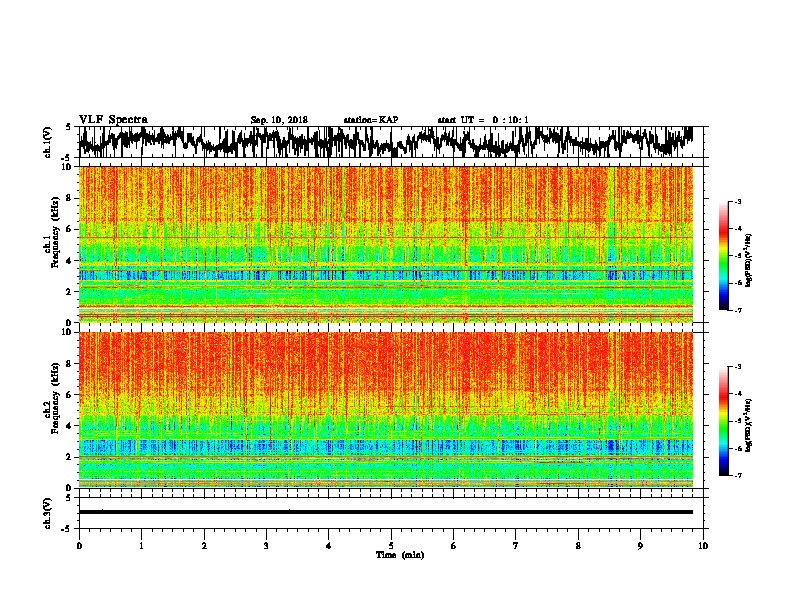Select the date text "Sep. 10, 2018"
This screenshot has width=792, height=612.
[279, 120]
